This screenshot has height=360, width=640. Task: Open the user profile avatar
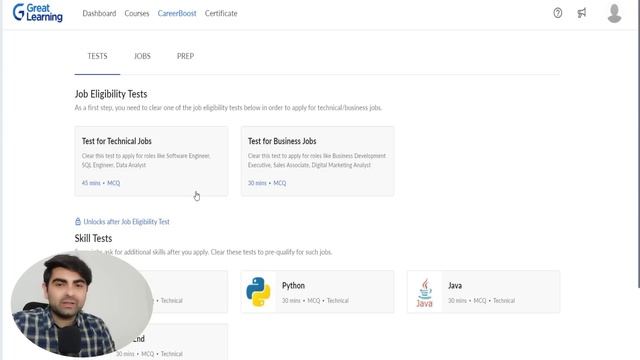[x=614, y=13]
